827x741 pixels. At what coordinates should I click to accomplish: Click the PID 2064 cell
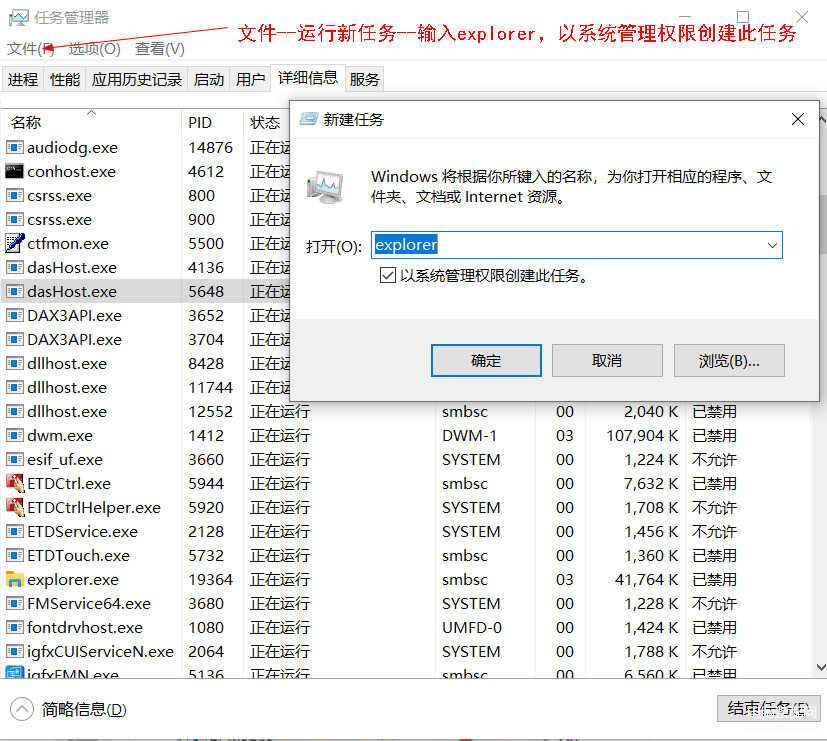206,651
